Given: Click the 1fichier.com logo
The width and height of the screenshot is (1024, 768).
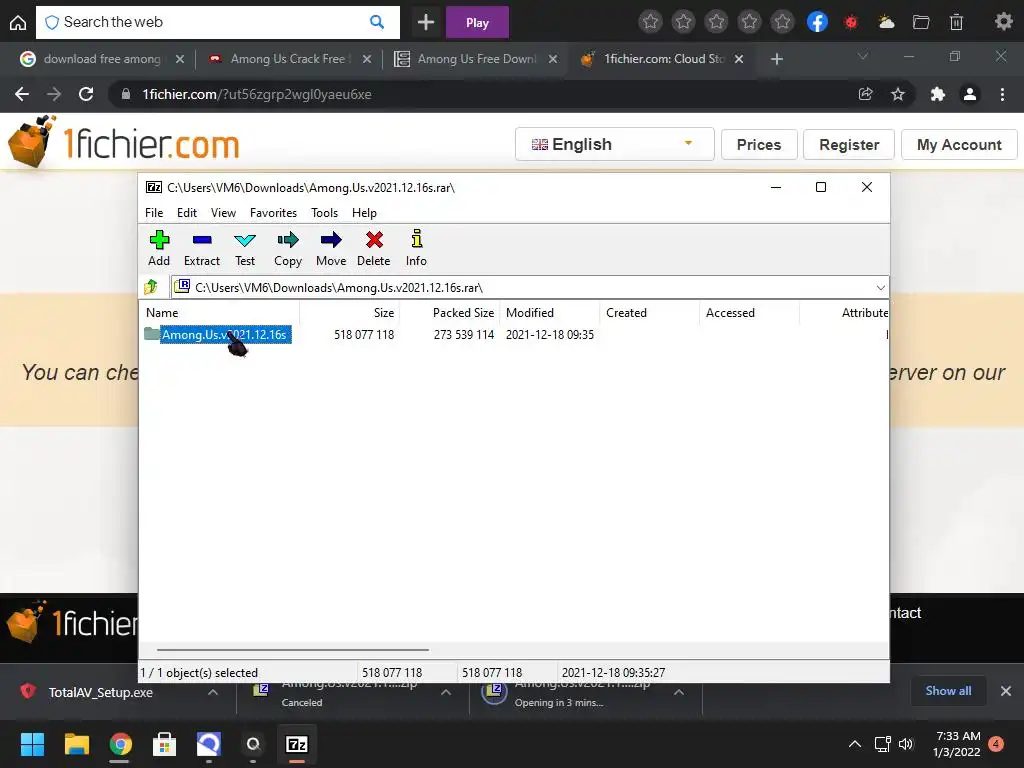Looking at the screenshot, I should tap(124, 142).
